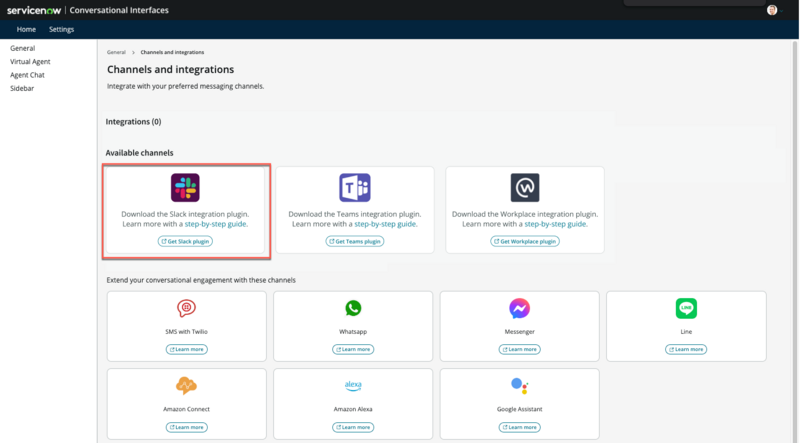Expand the dropdown arrow beside user avatar
Screen dimensions: 800x443
pos(781,11)
